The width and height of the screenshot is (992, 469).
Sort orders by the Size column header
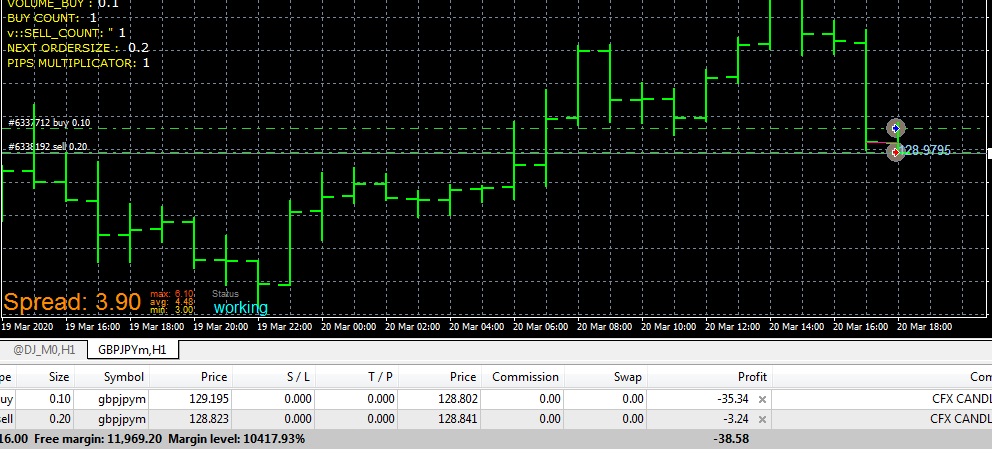pos(59,377)
